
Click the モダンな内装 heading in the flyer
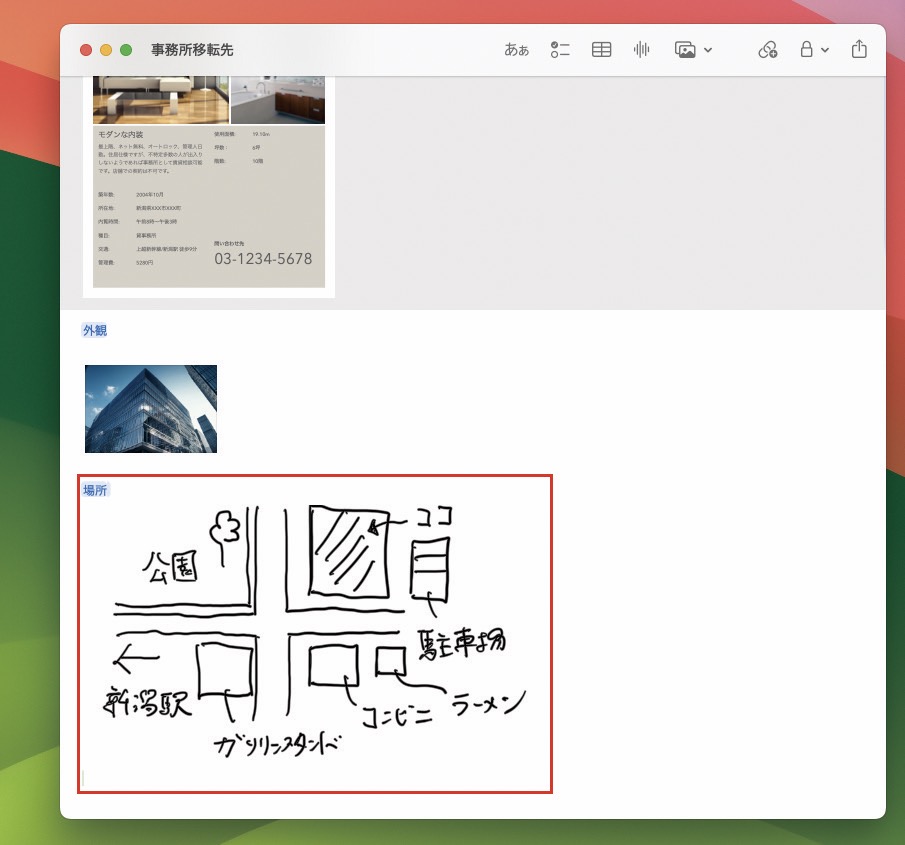click(x=121, y=134)
